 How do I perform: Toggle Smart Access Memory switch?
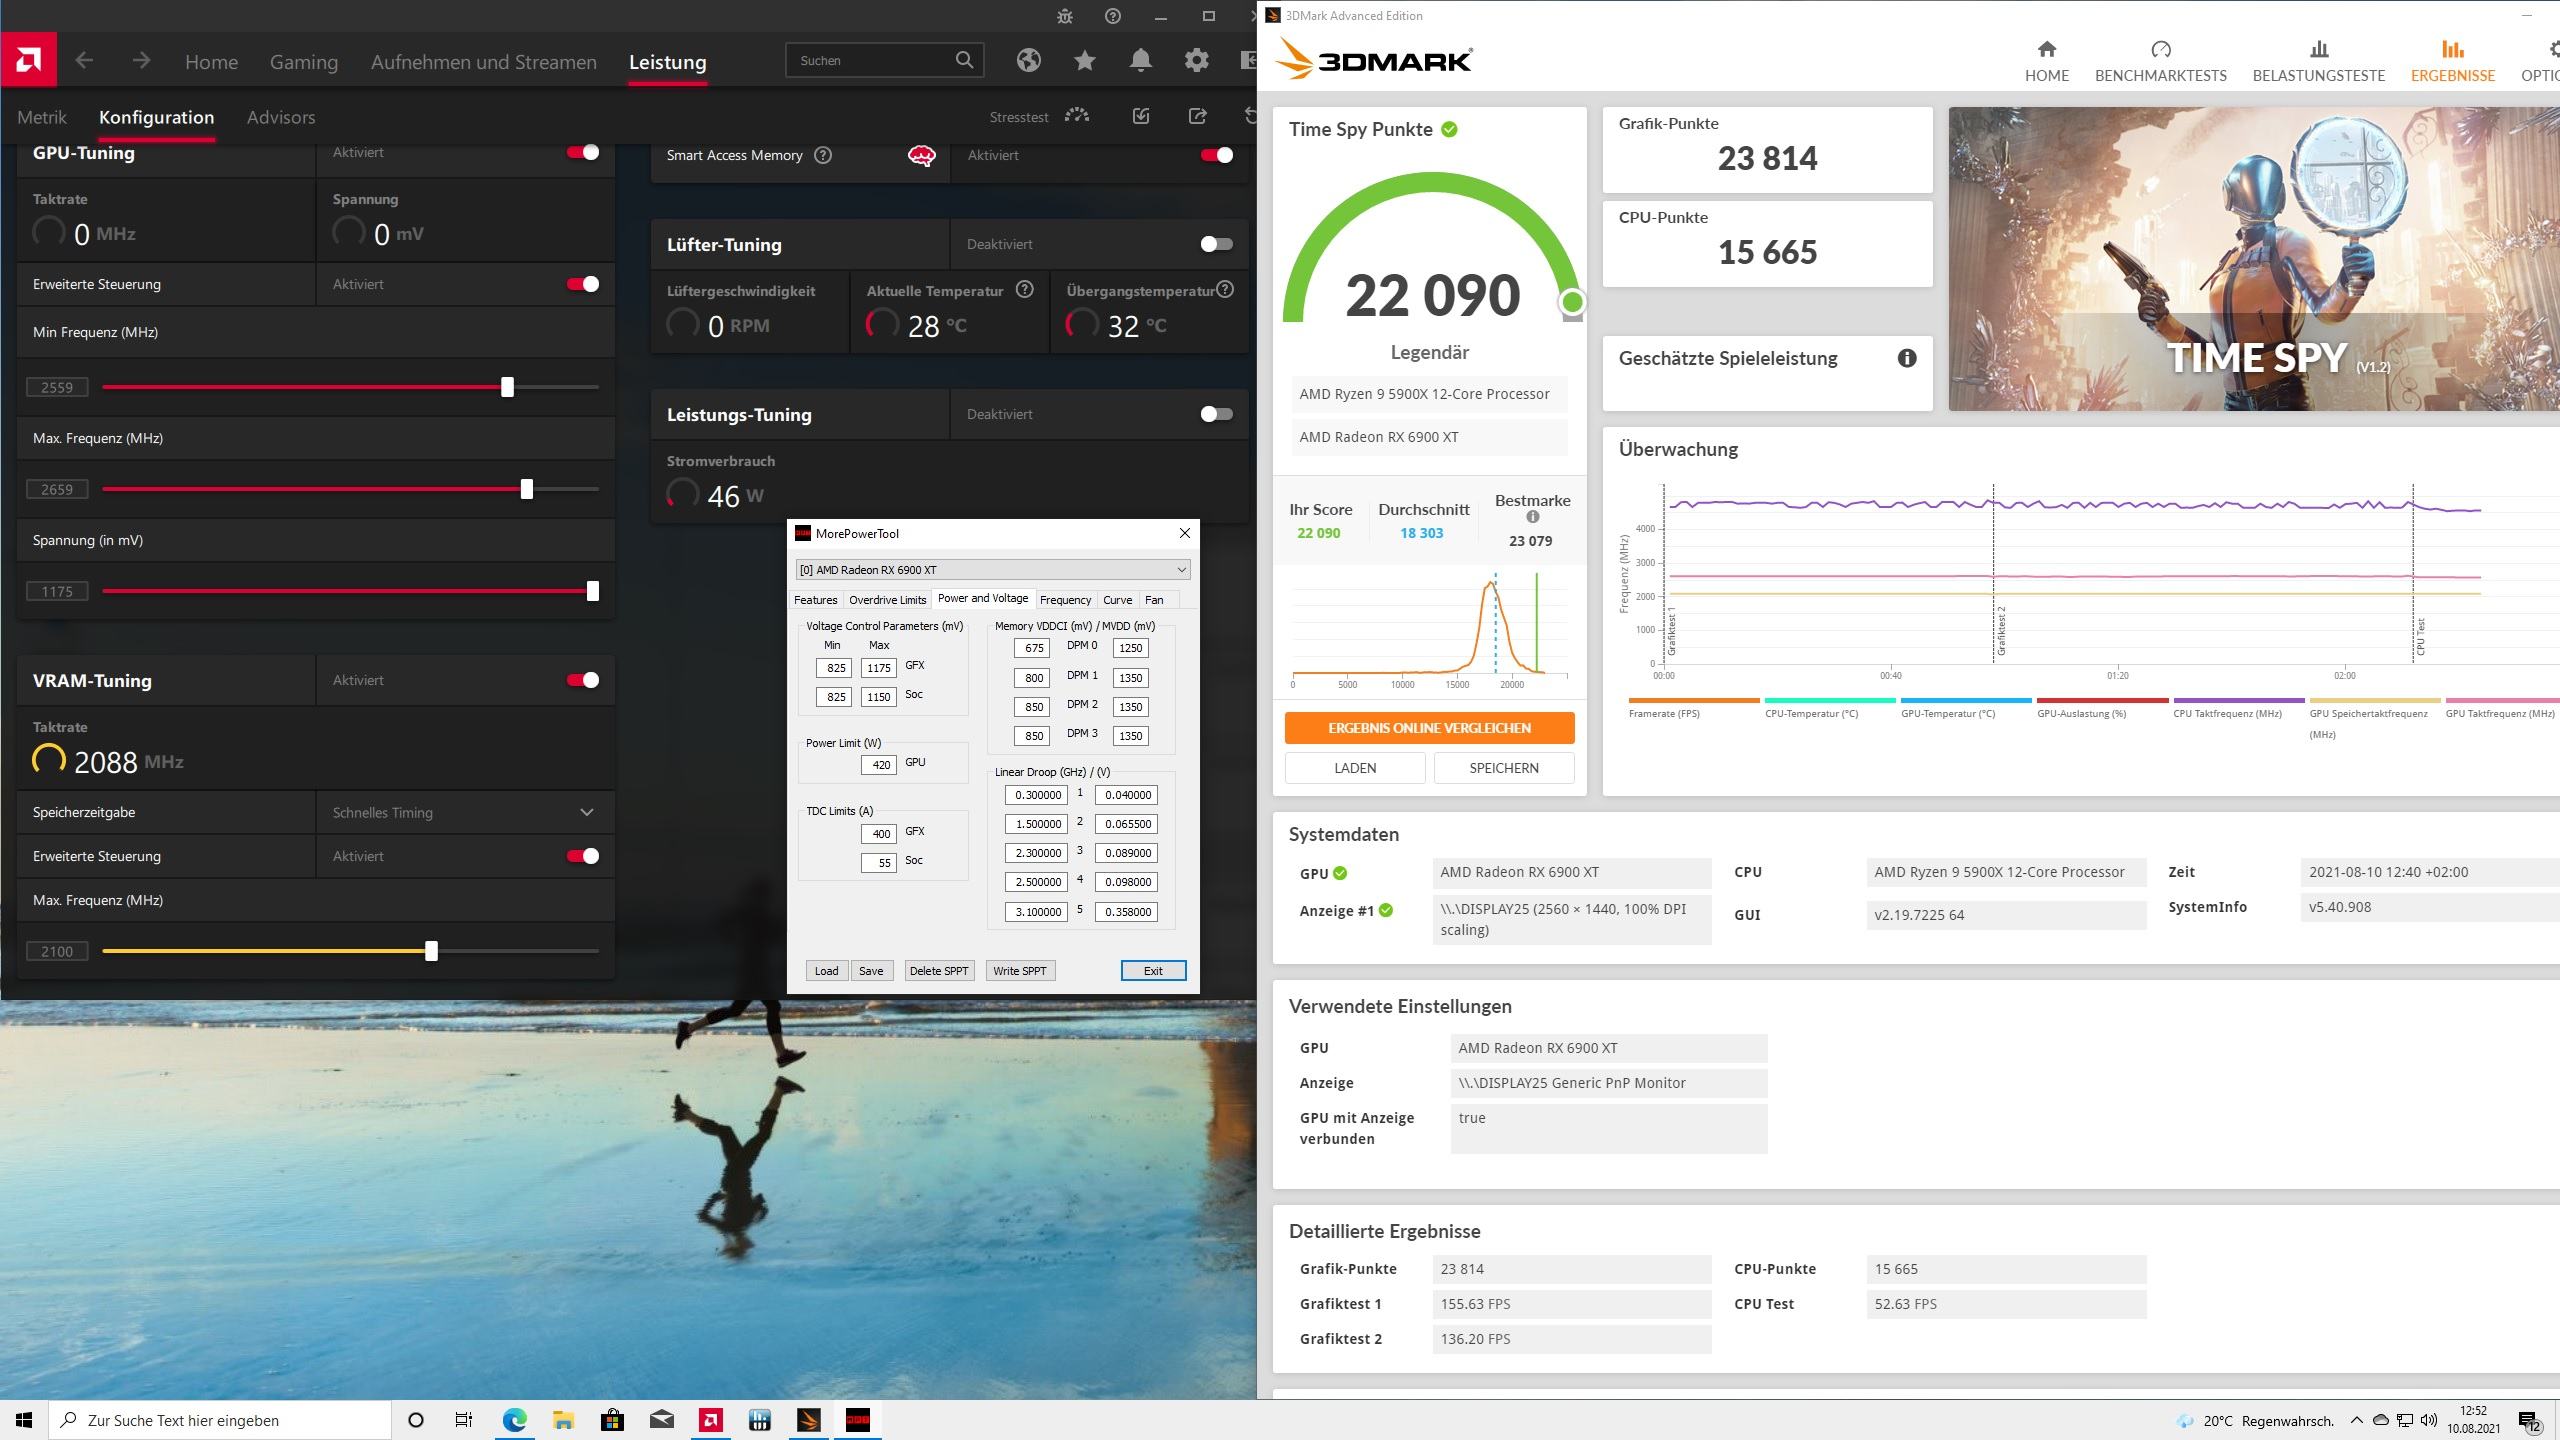coord(1216,155)
